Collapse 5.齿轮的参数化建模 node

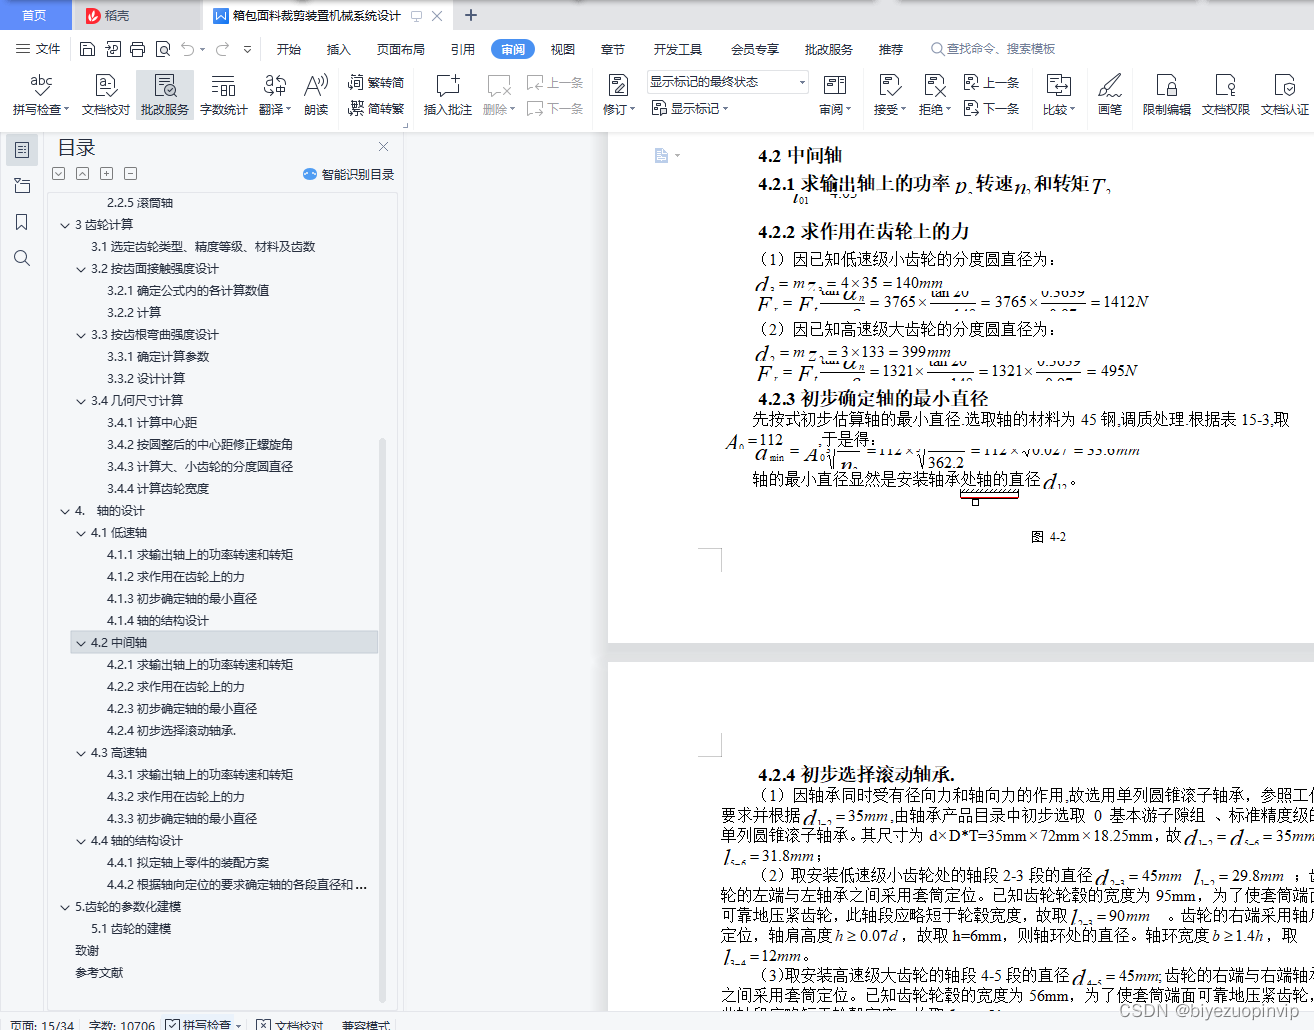tap(65, 907)
